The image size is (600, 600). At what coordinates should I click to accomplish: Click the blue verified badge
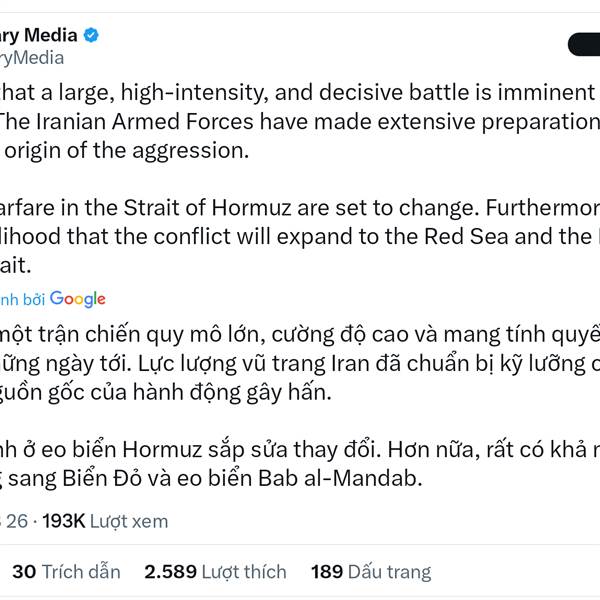91,35
